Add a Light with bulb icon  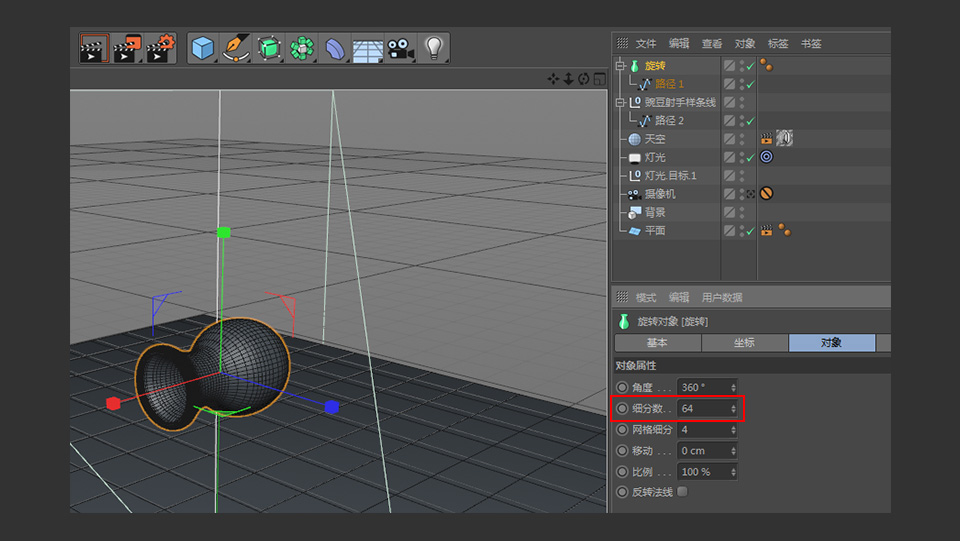tap(433, 48)
